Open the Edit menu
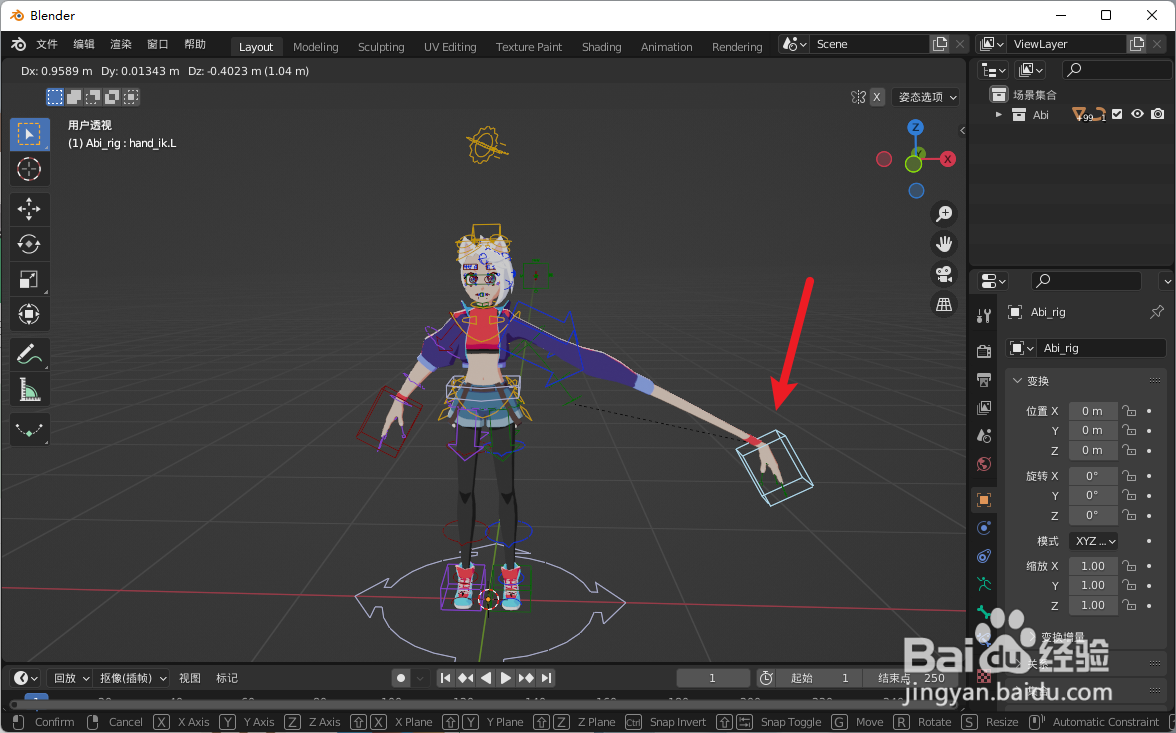1176x733 pixels. [x=83, y=44]
